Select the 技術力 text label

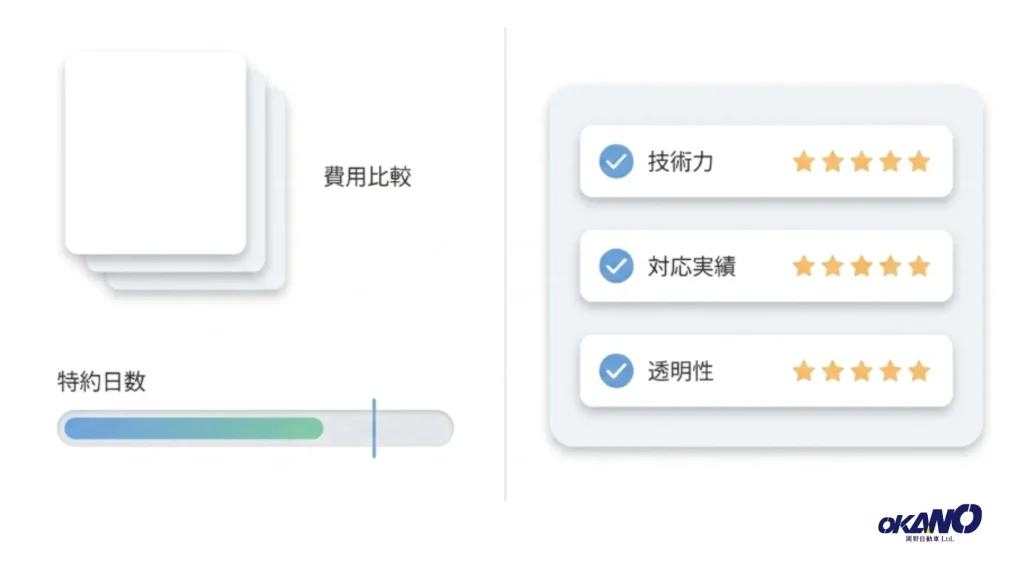click(x=680, y=162)
